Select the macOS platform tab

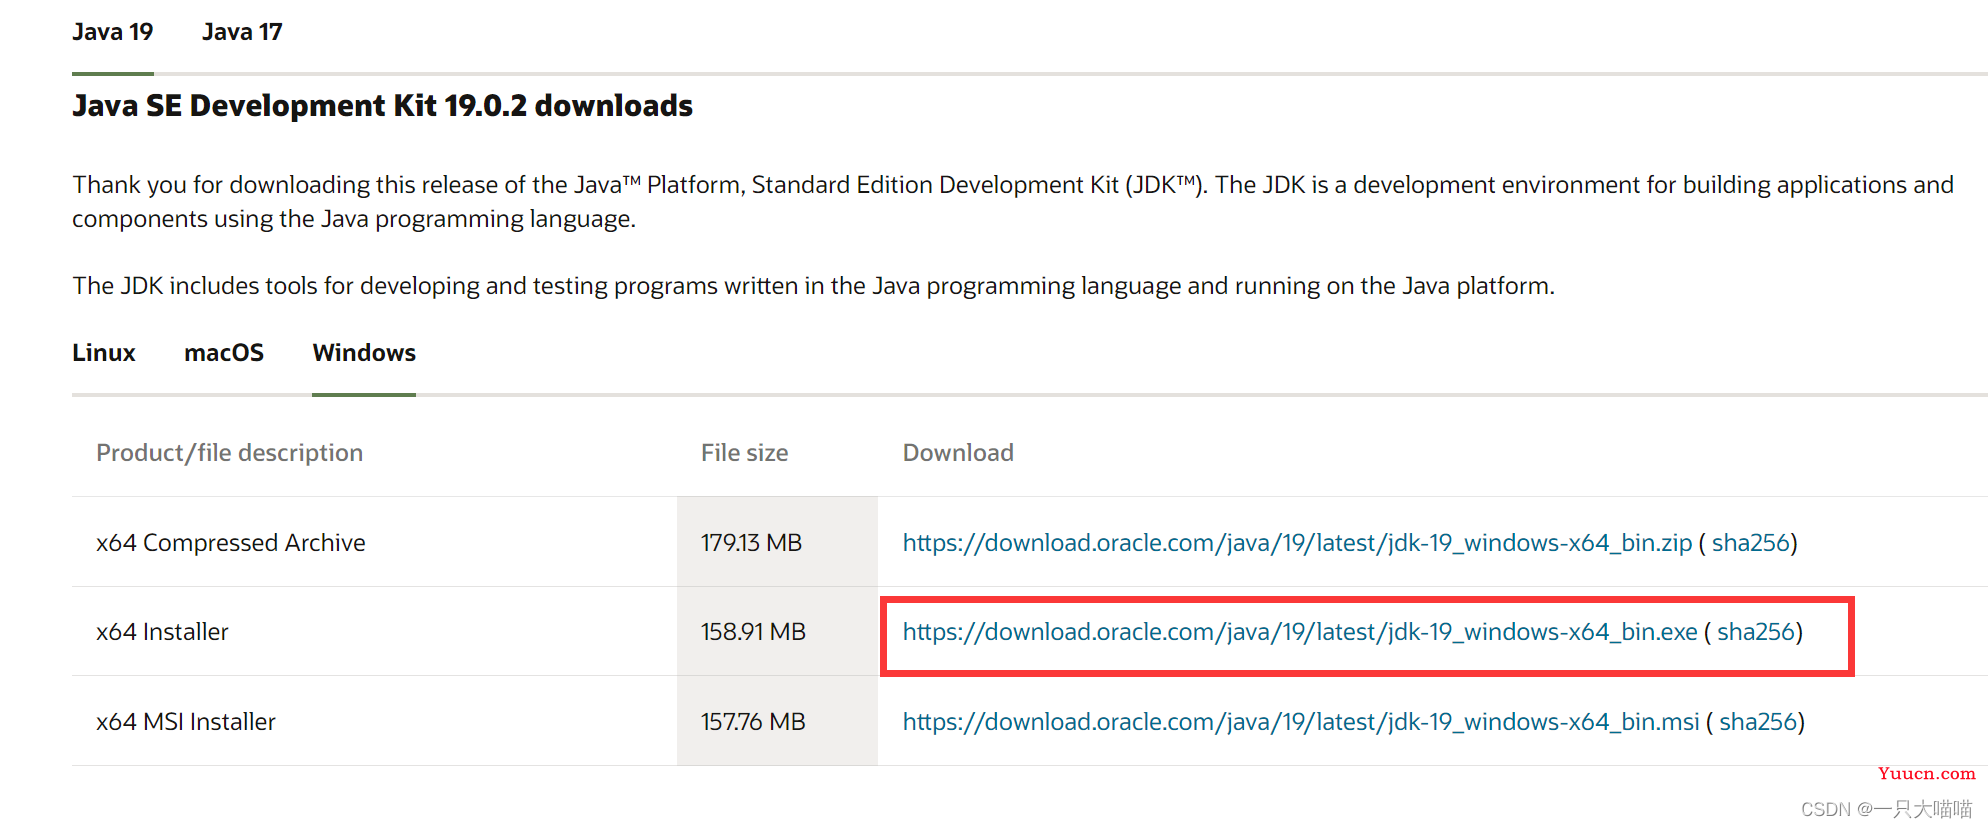click(x=224, y=353)
